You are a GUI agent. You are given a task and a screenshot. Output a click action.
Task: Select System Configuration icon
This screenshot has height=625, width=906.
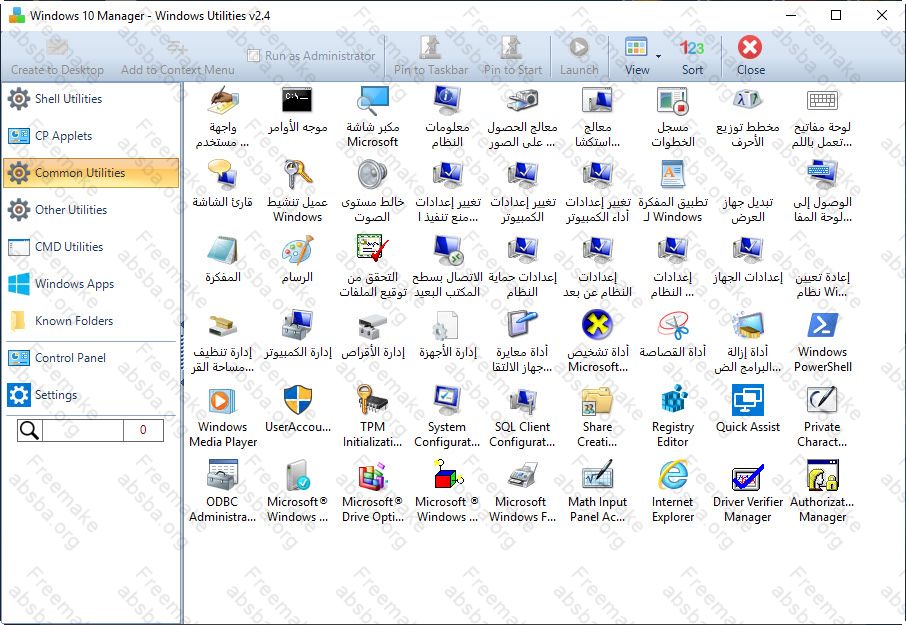447,400
